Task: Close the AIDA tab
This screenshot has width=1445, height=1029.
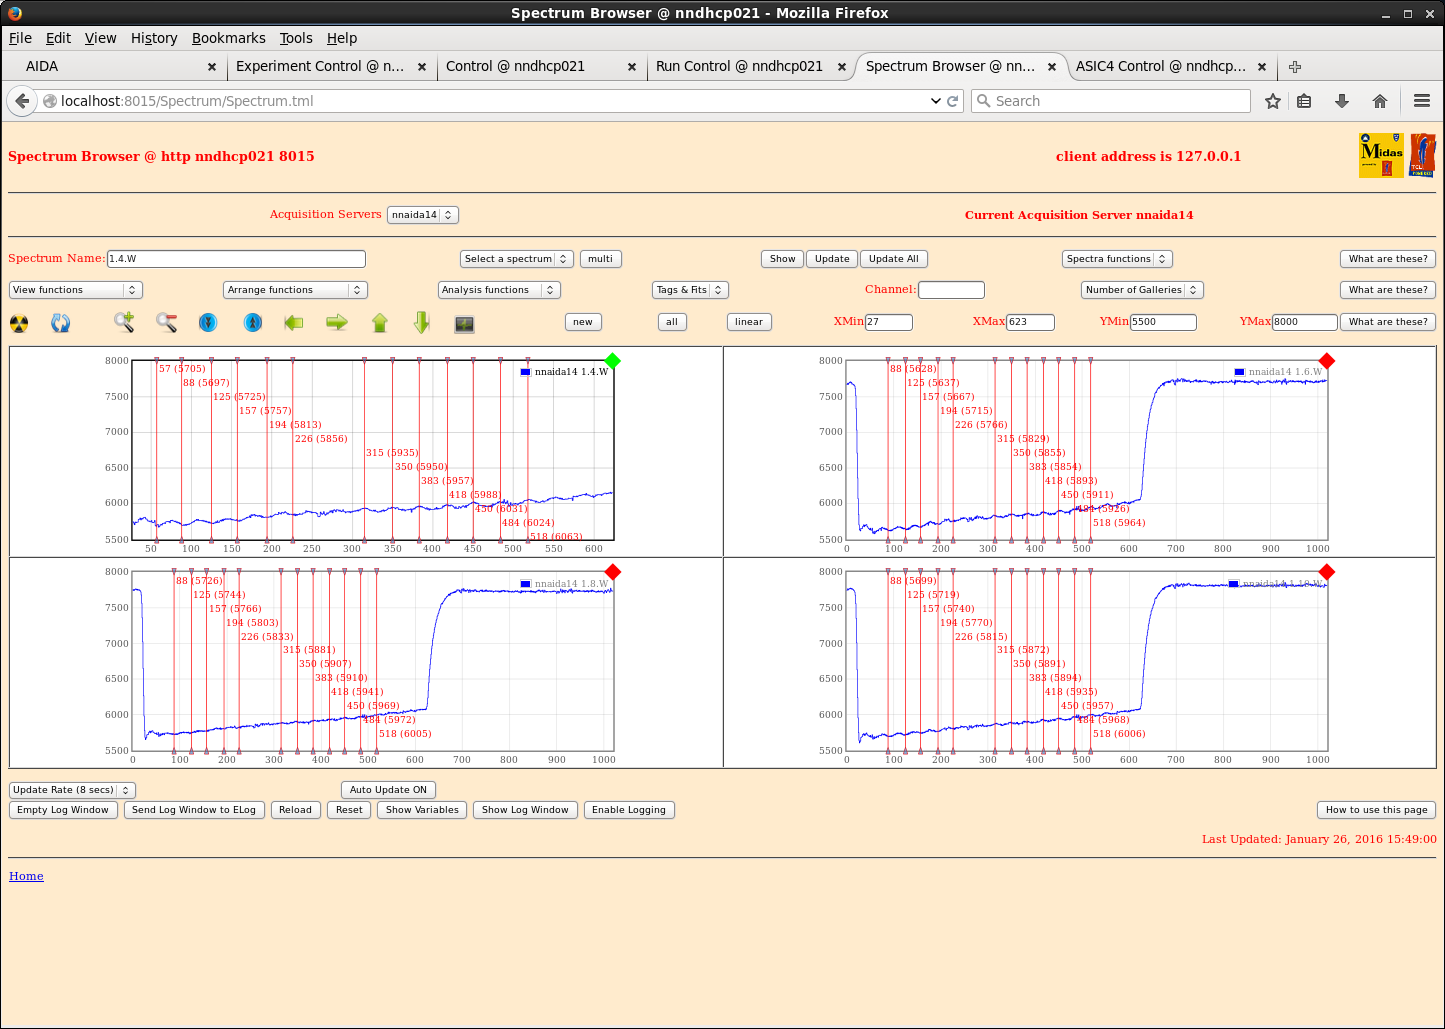Action: click(212, 67)
